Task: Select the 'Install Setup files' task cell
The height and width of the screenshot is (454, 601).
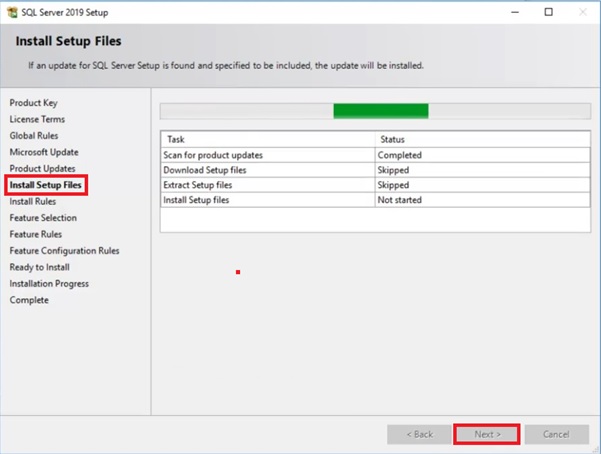Action: (x=268, y=200)
